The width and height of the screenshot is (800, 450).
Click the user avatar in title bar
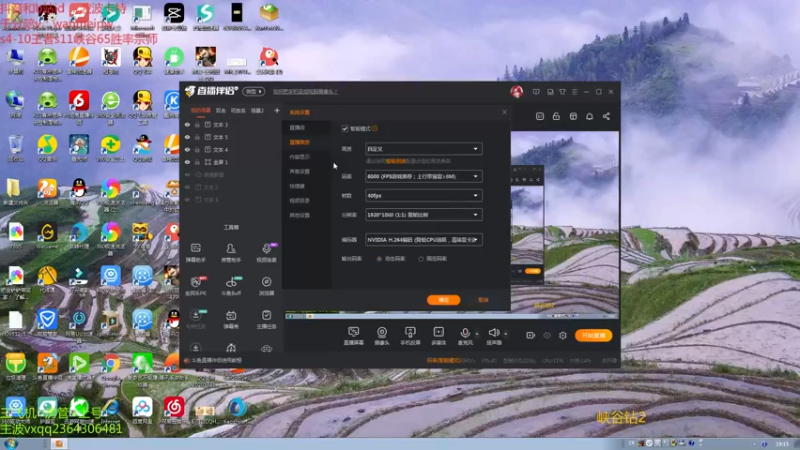pyautogui.click(x=516, y=91)
